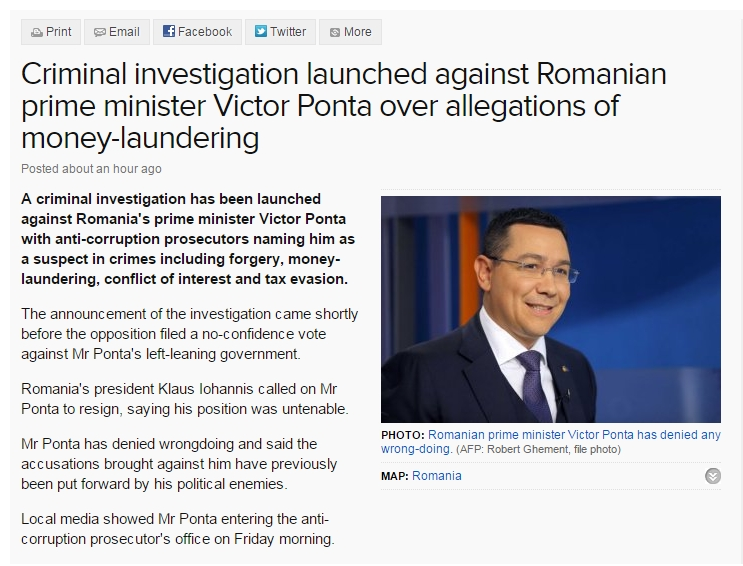Open the Romania map link

(x=437, y=476)
